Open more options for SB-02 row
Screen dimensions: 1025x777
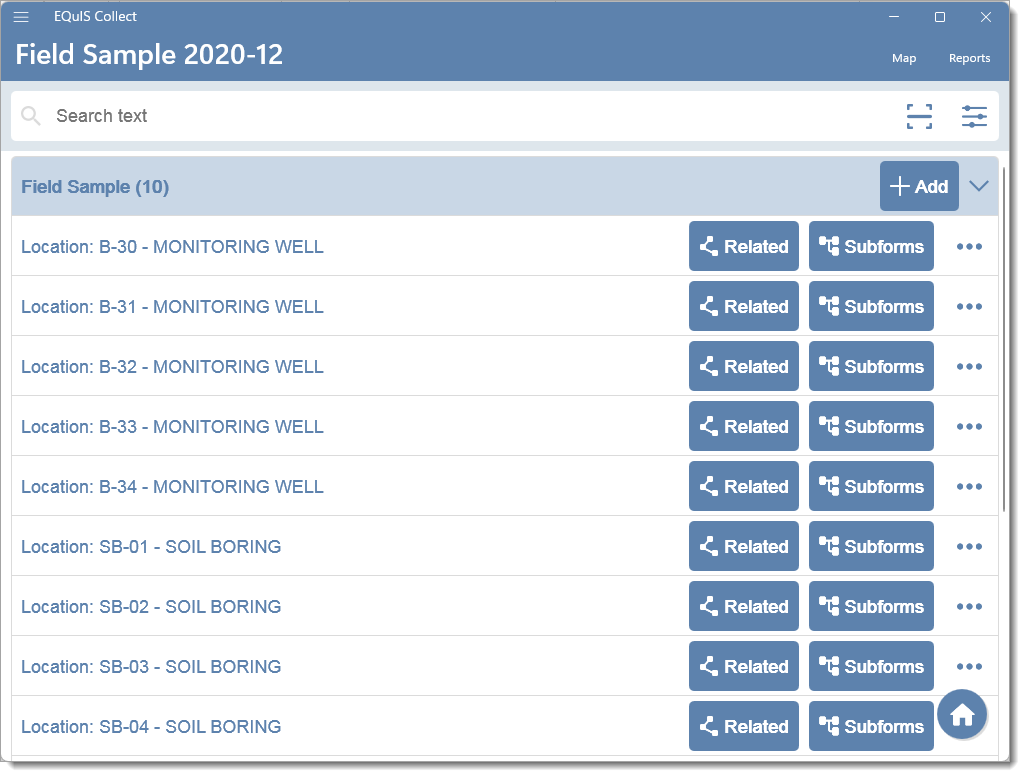[x=969, y=606]
